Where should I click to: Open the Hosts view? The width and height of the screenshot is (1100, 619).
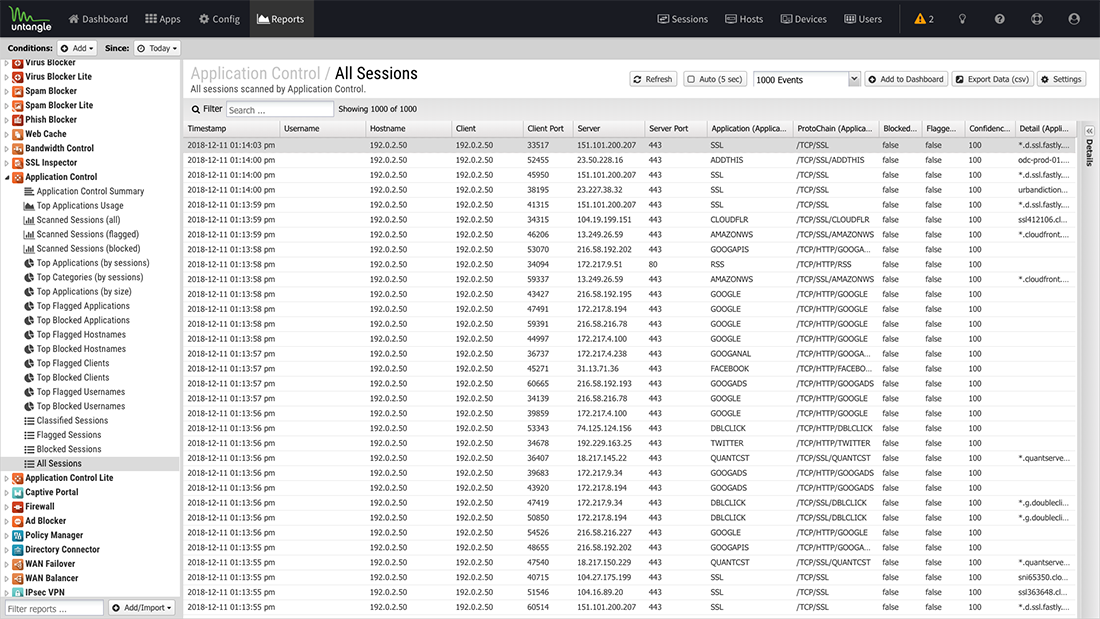coord(744,19)
